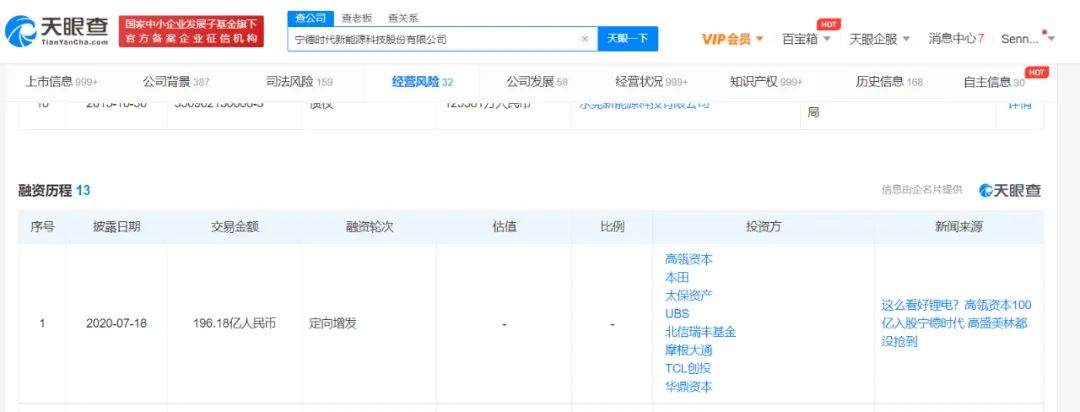Image resolution: width=1080 pixels, height=412 pixels.
Task: Go to the 知识产权 tab
Action: tap(766, 81)
